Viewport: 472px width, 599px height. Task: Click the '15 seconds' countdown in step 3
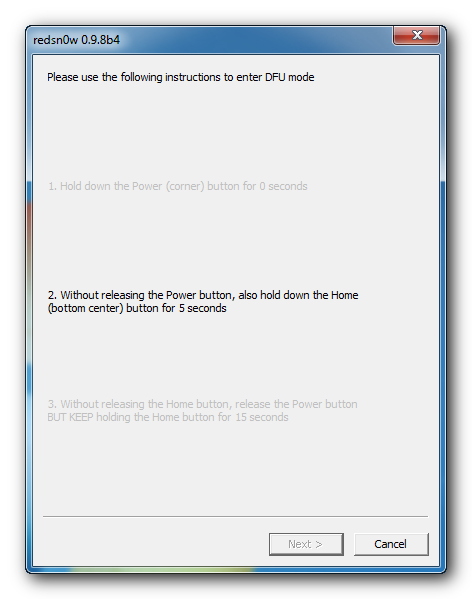click(262, 417)
